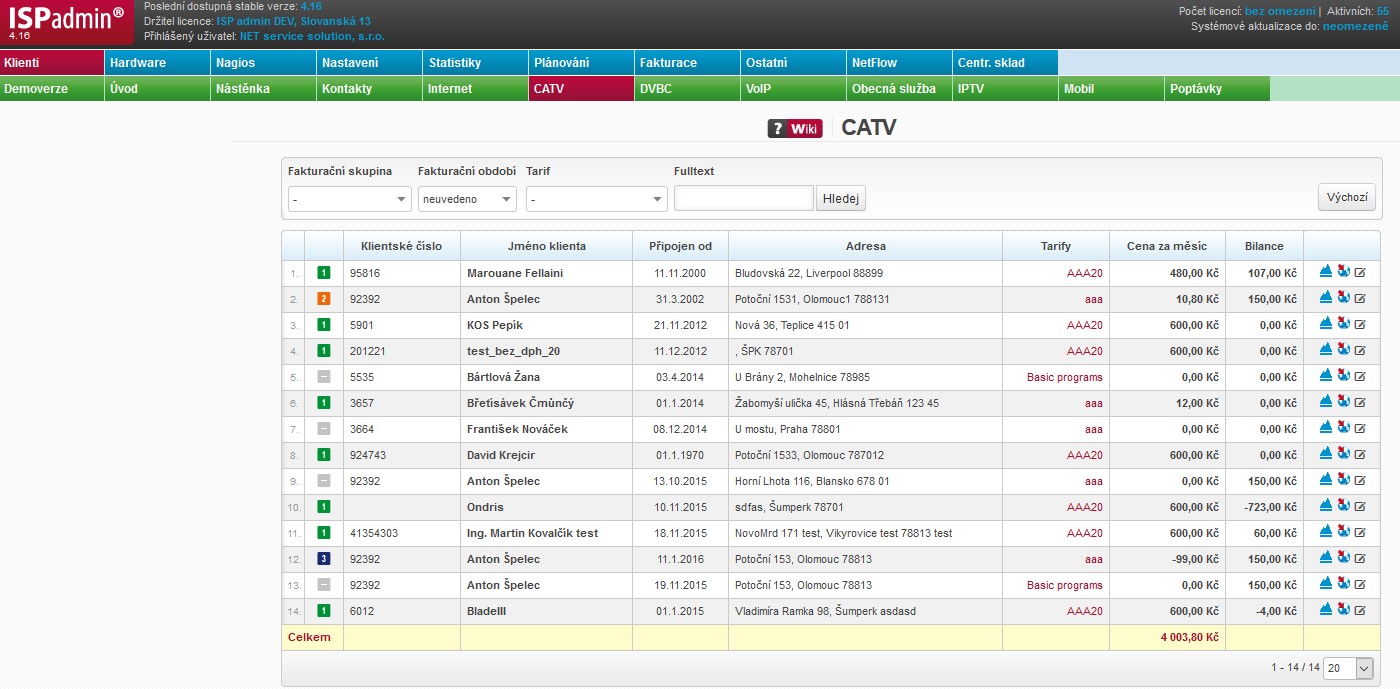This screenshot has height=689, width=1400.
Task: Click orange status badge 2 for Anton Špelec
Action: point(323,298)
